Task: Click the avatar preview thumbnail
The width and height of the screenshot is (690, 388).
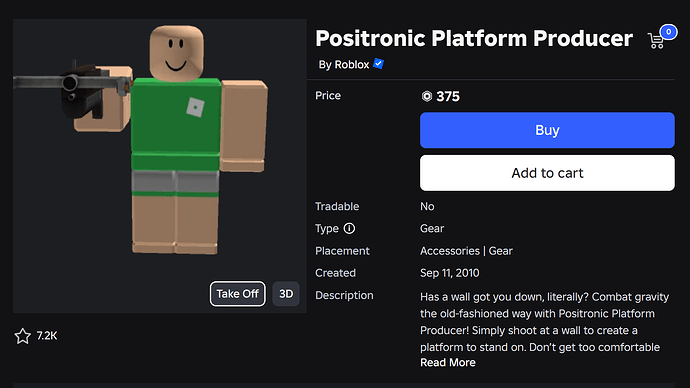Action: pos(160,166)
